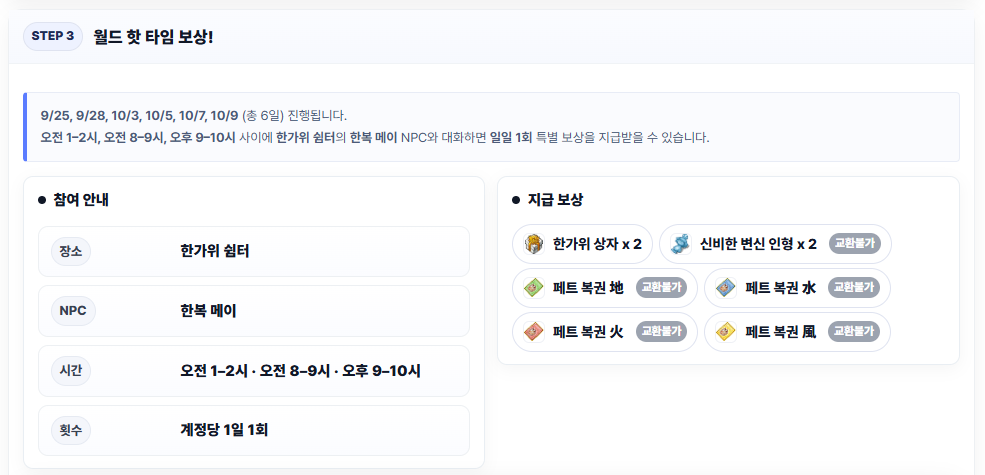The width and height of the screenshot is (985, 475).
Task: Click 교환불가 tag beside 페트 복권 地
Action: tap(661, 288)
